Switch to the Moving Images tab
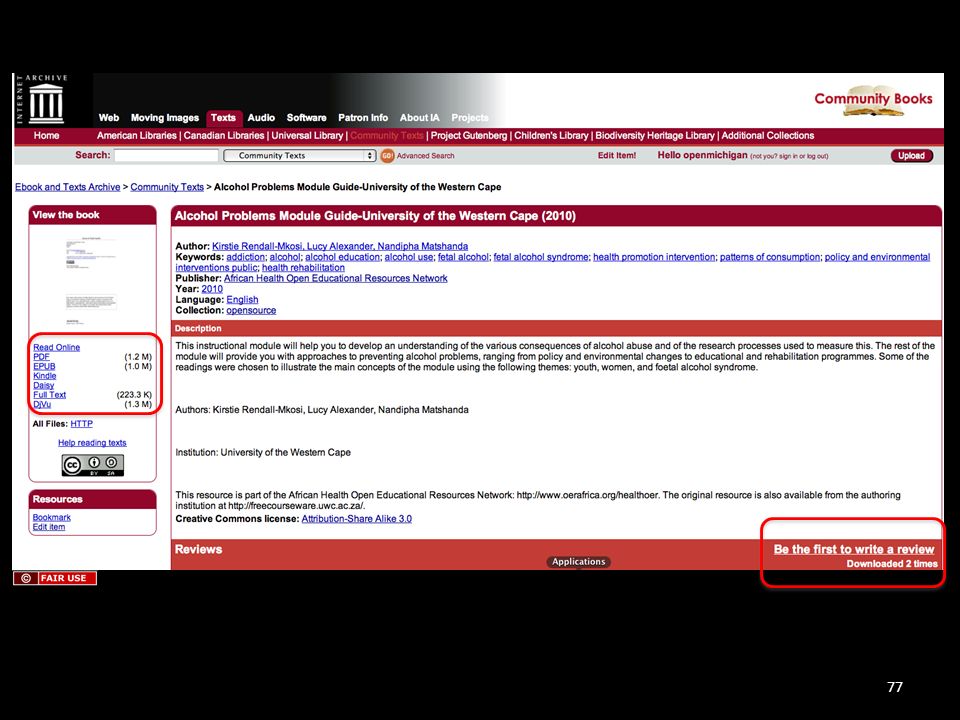The width and height of the screenshot is (960, 720). 165,118
